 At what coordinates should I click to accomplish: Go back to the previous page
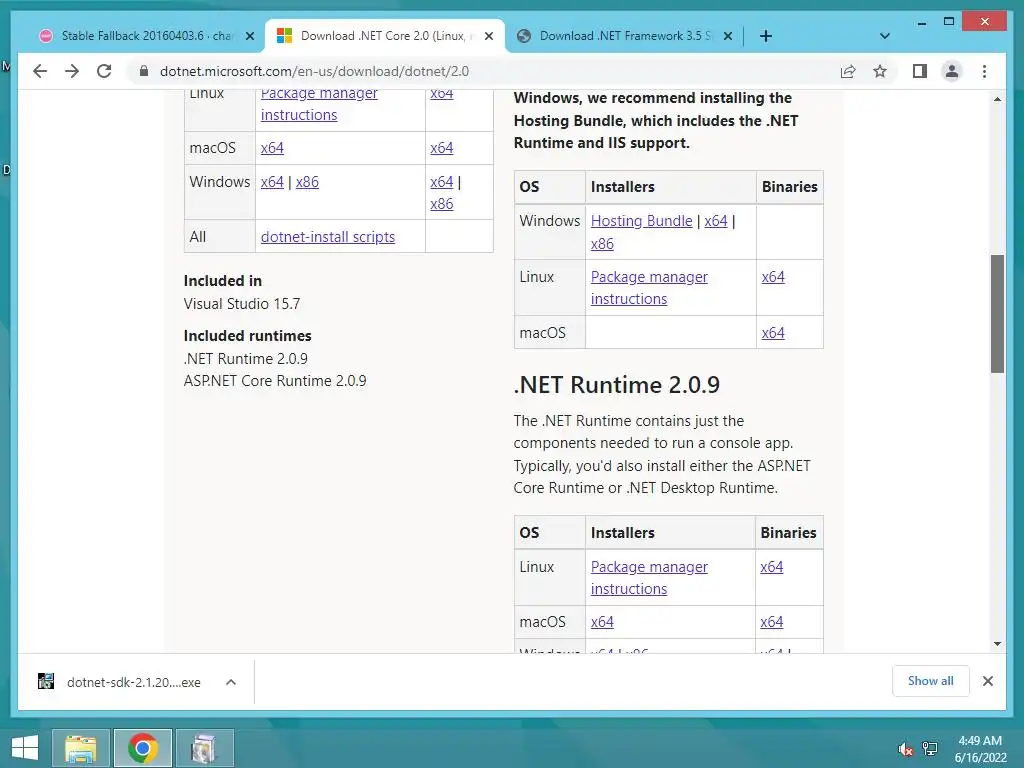point(40,71)
